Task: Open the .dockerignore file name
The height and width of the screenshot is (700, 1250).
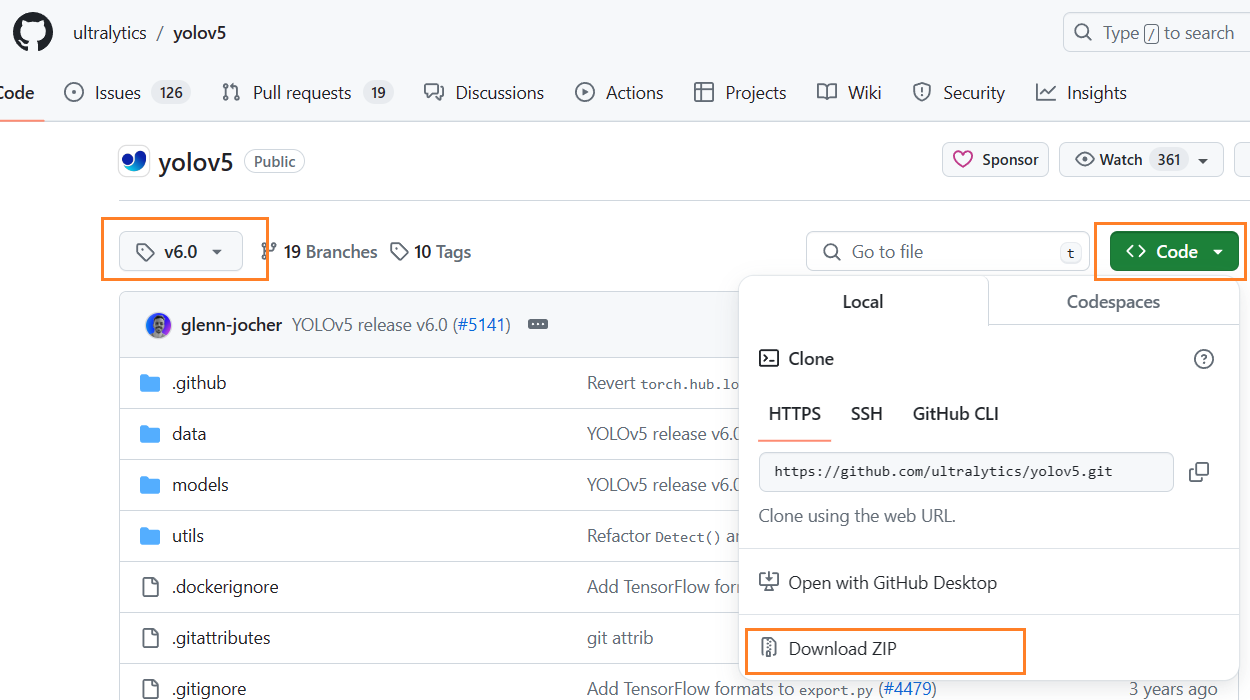Action: (x=225, y=587)
